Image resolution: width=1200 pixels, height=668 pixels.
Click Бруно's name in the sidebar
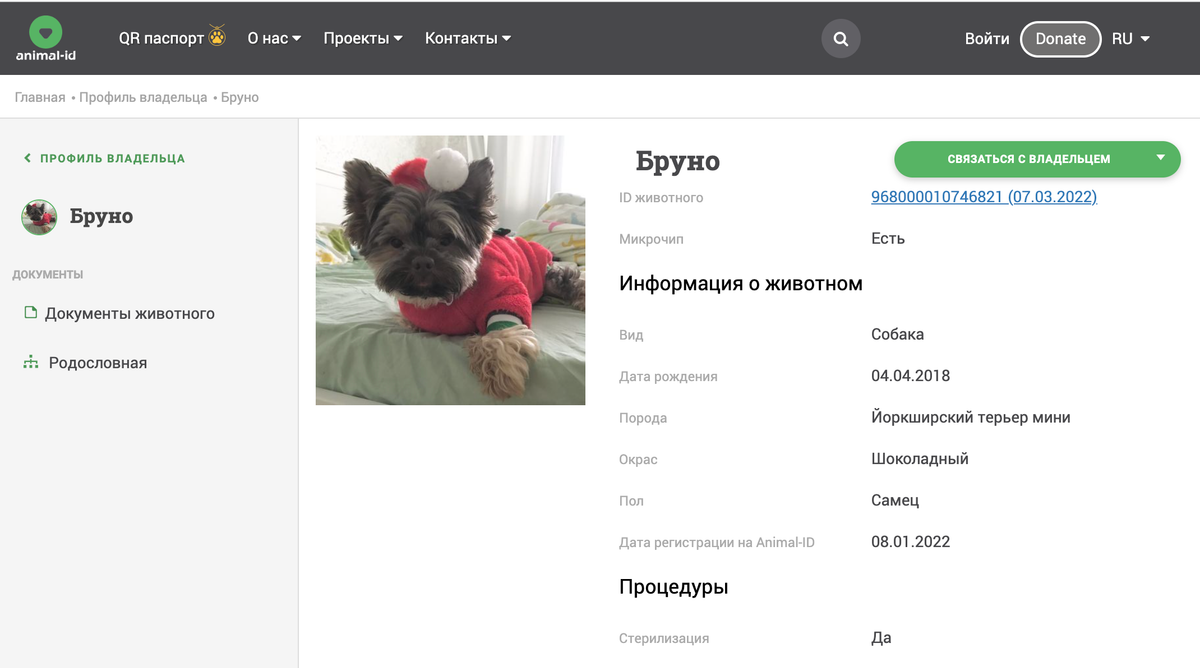101,216
